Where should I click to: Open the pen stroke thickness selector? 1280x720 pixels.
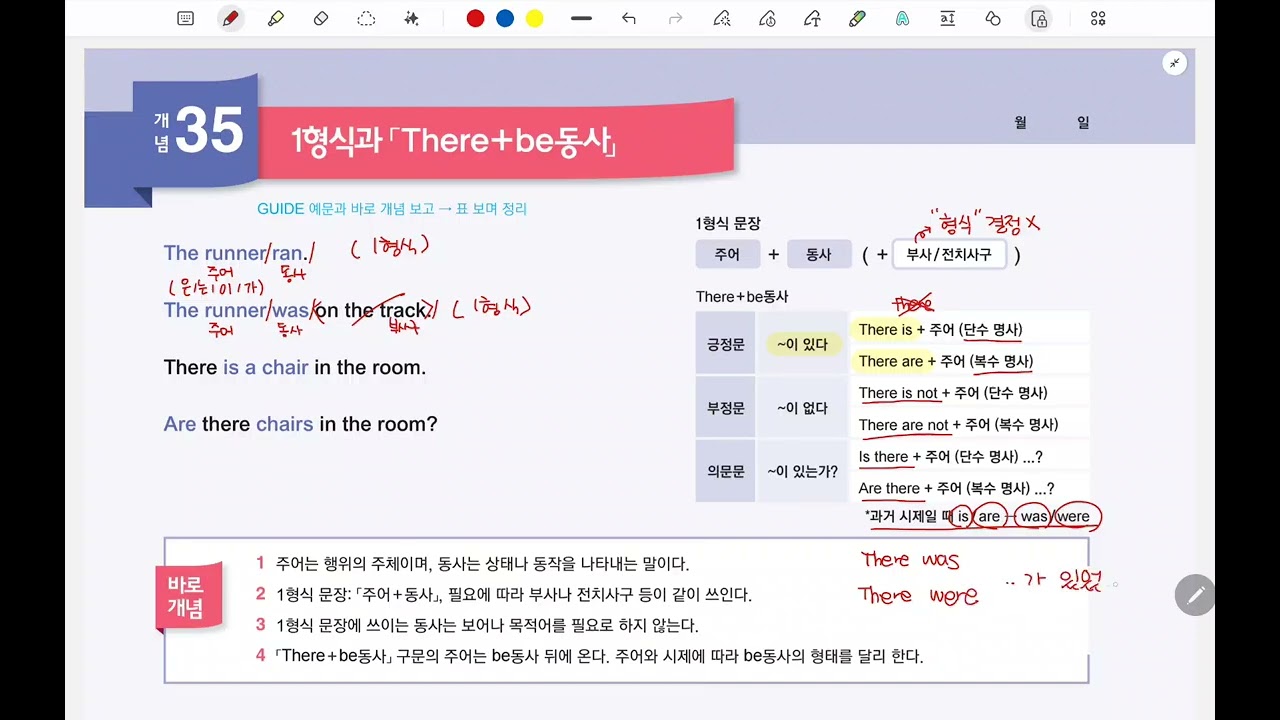click(x=581, y=18)
